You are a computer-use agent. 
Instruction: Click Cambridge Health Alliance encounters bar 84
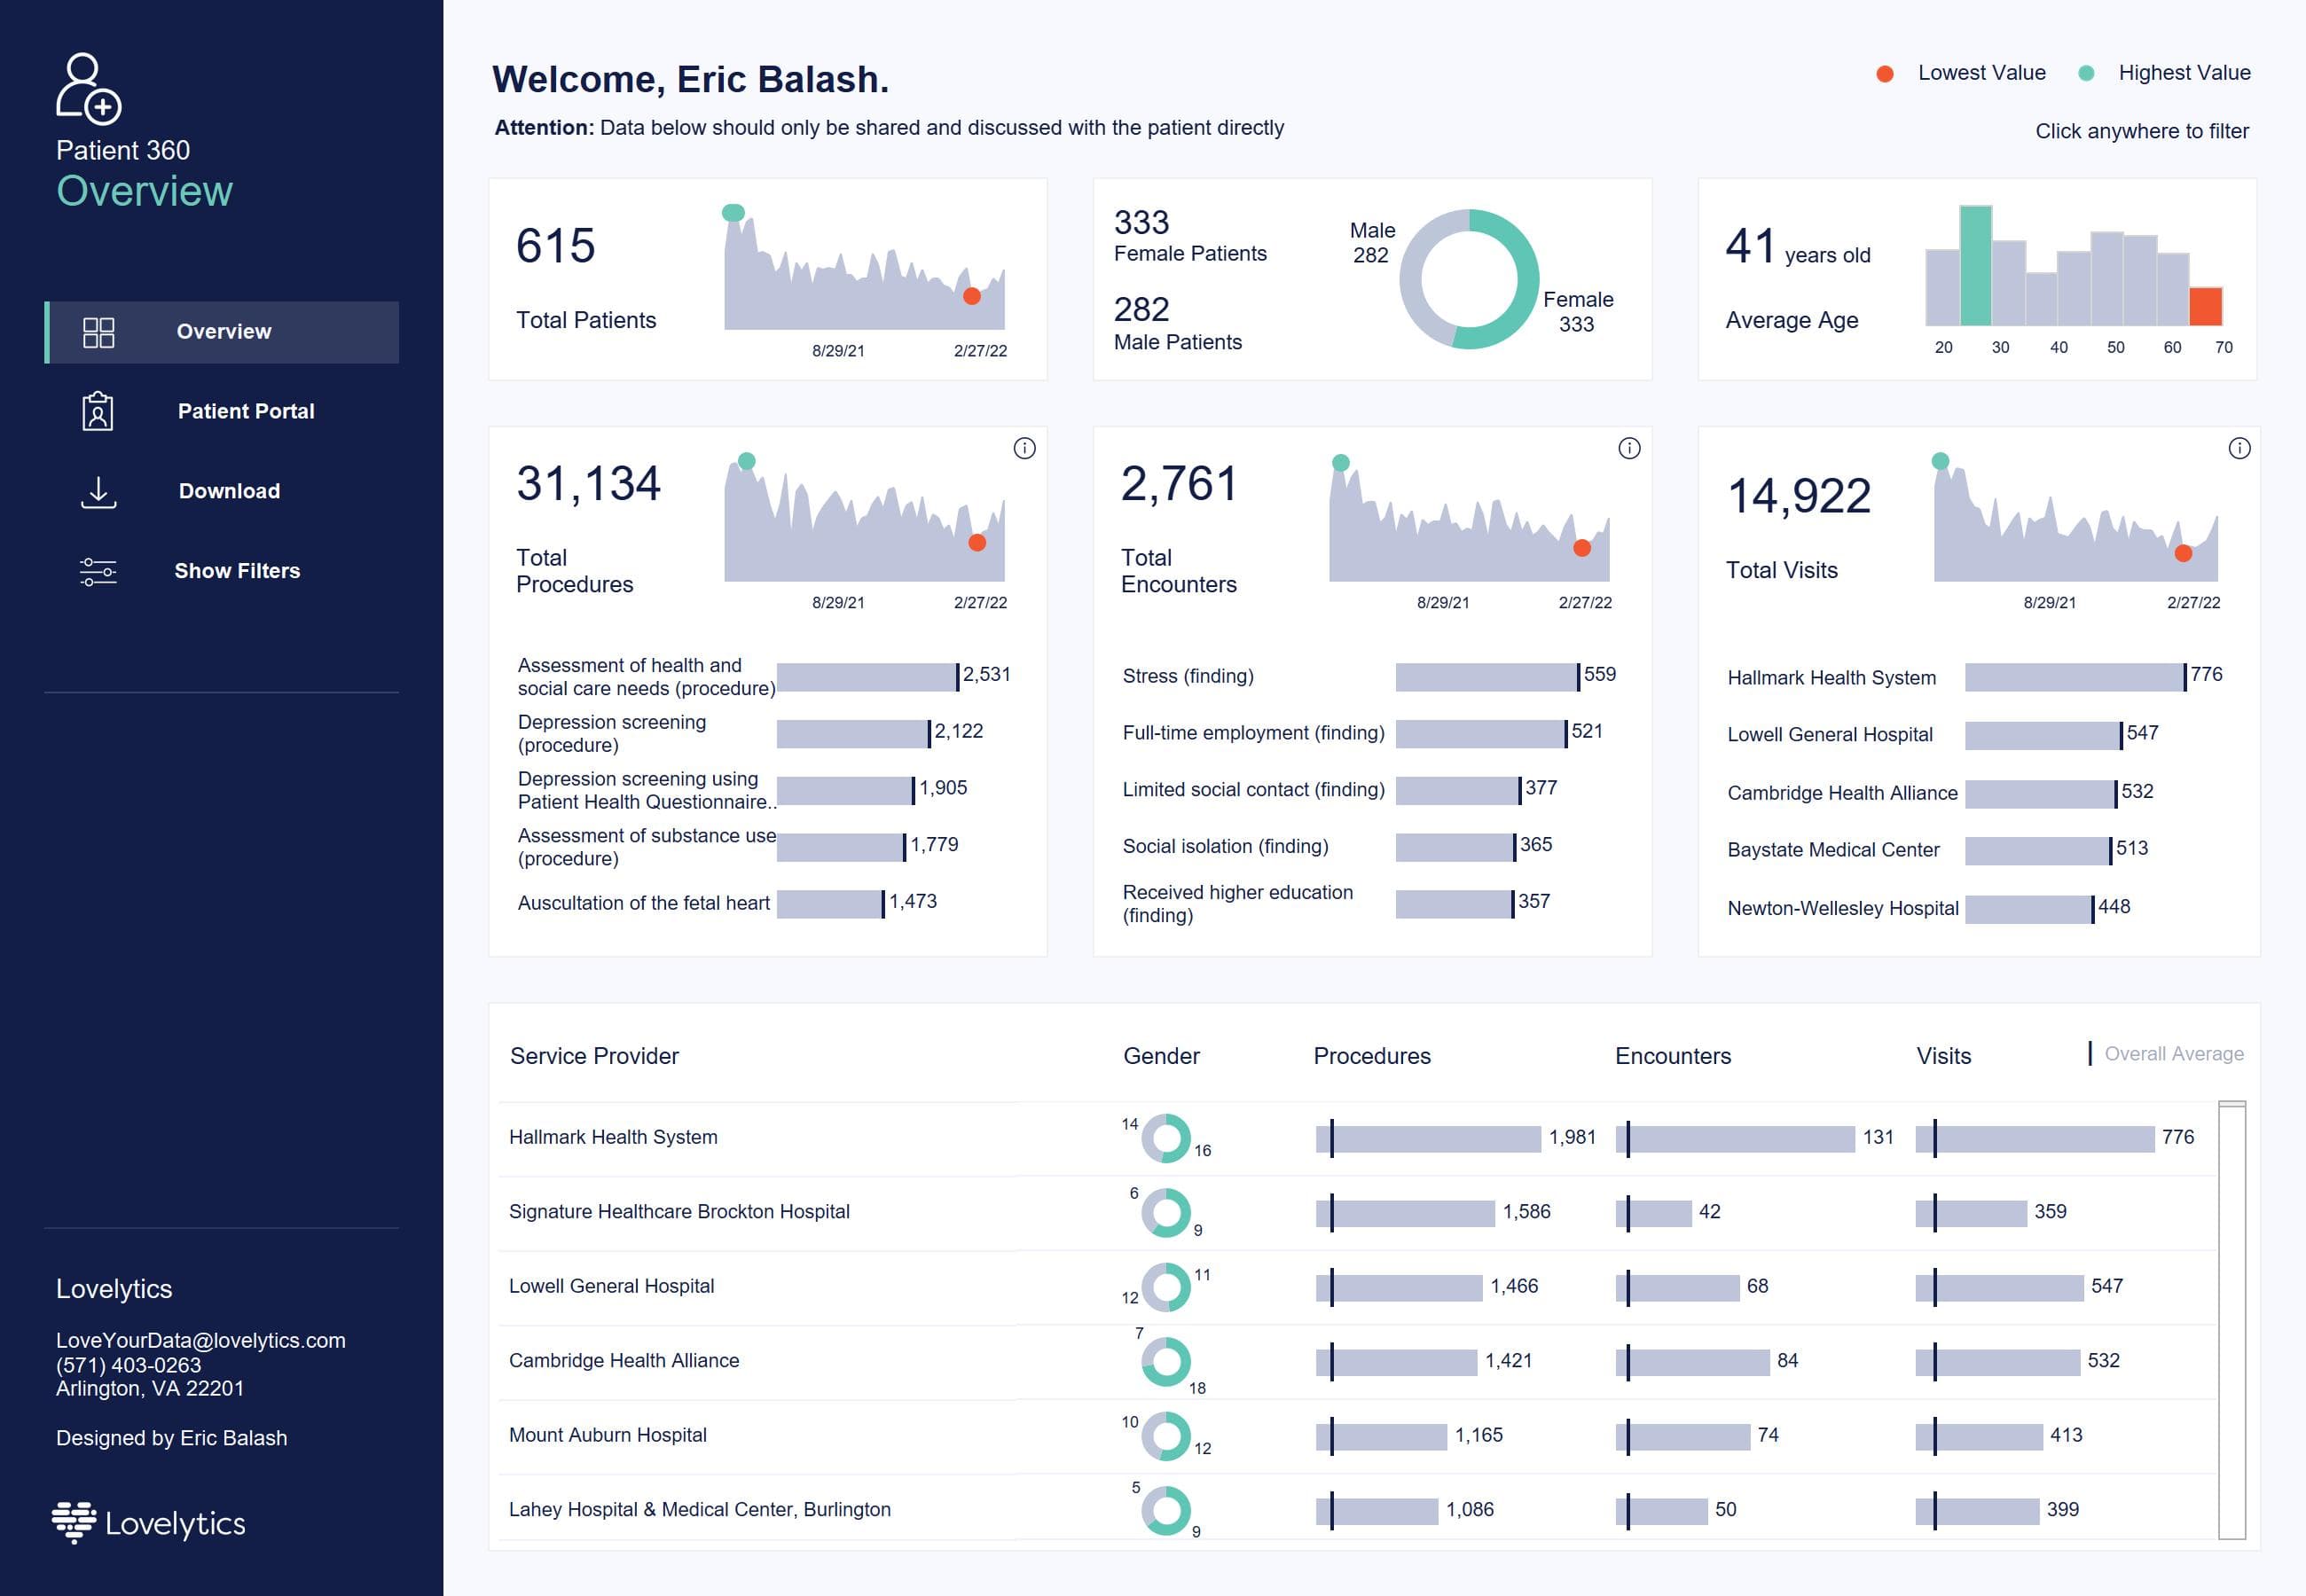tap(1693, 1362)
